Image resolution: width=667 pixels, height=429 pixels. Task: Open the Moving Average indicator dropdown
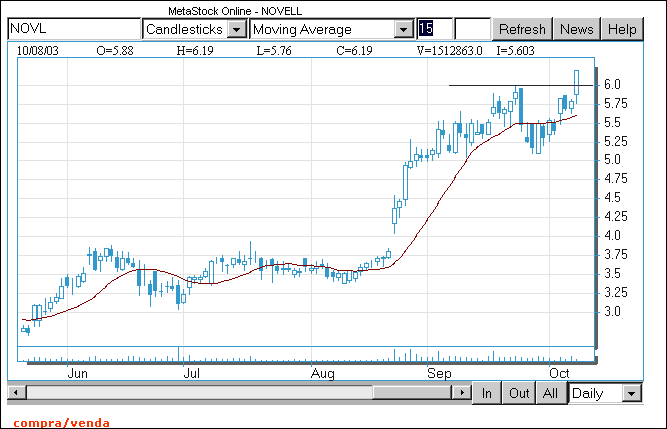[403, 29]
